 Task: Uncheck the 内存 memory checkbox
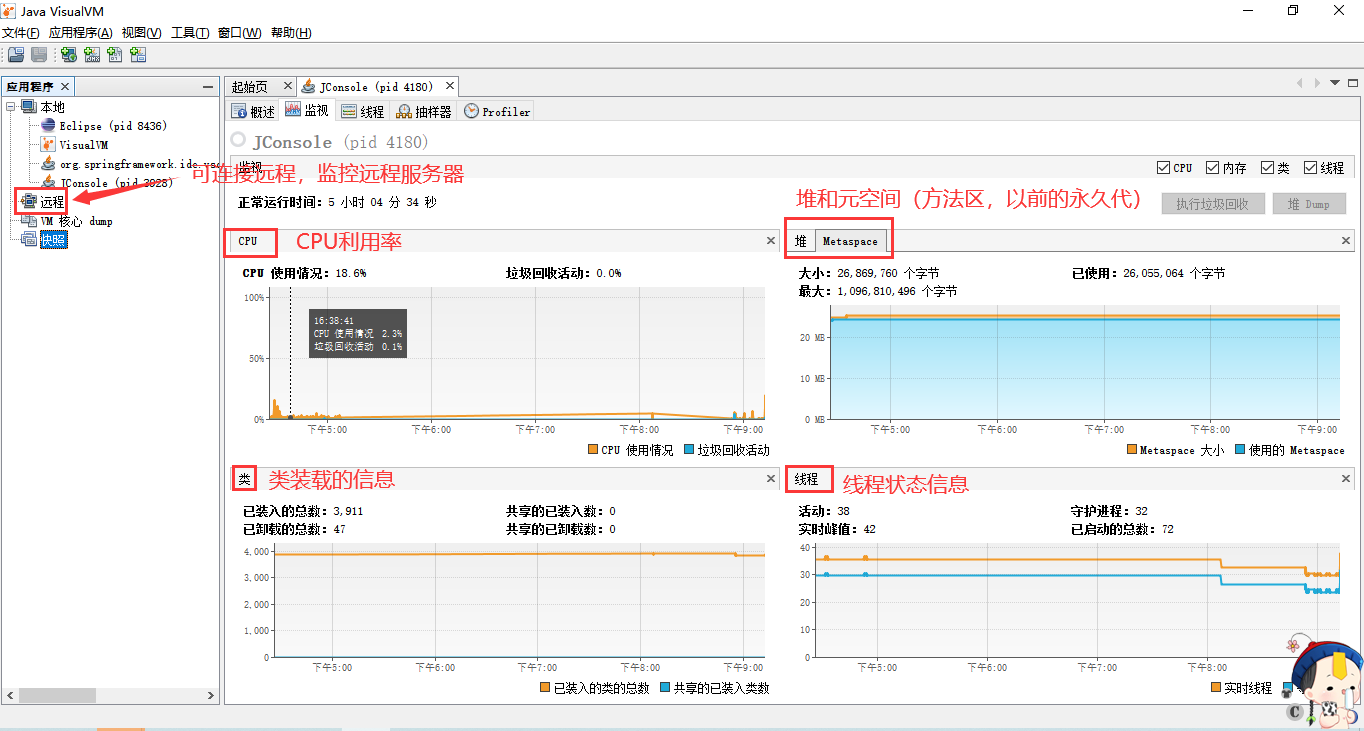[1212, 168]
